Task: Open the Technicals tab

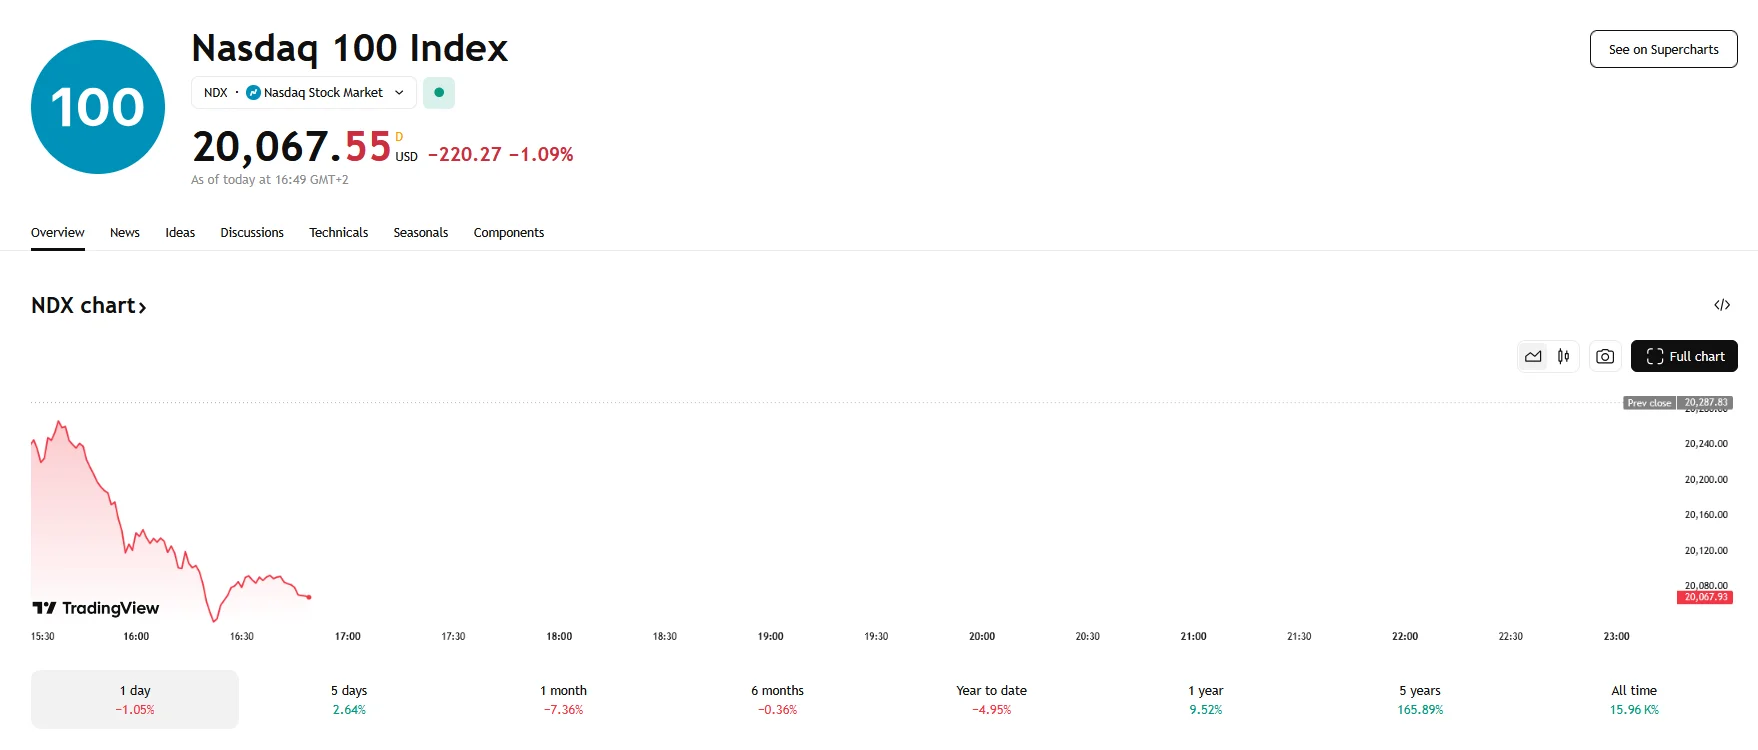Action: 338,233
